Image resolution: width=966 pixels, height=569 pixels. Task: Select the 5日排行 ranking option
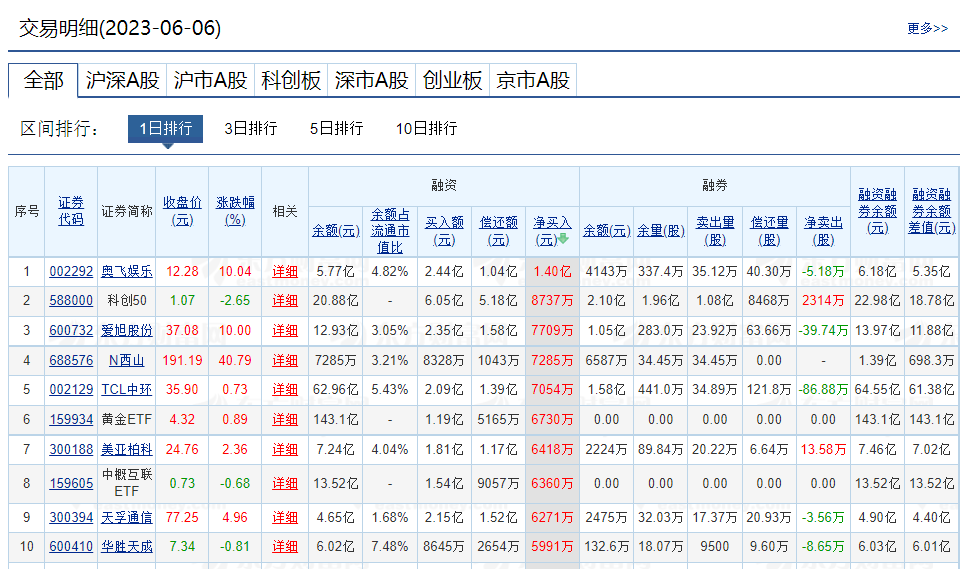336,128
